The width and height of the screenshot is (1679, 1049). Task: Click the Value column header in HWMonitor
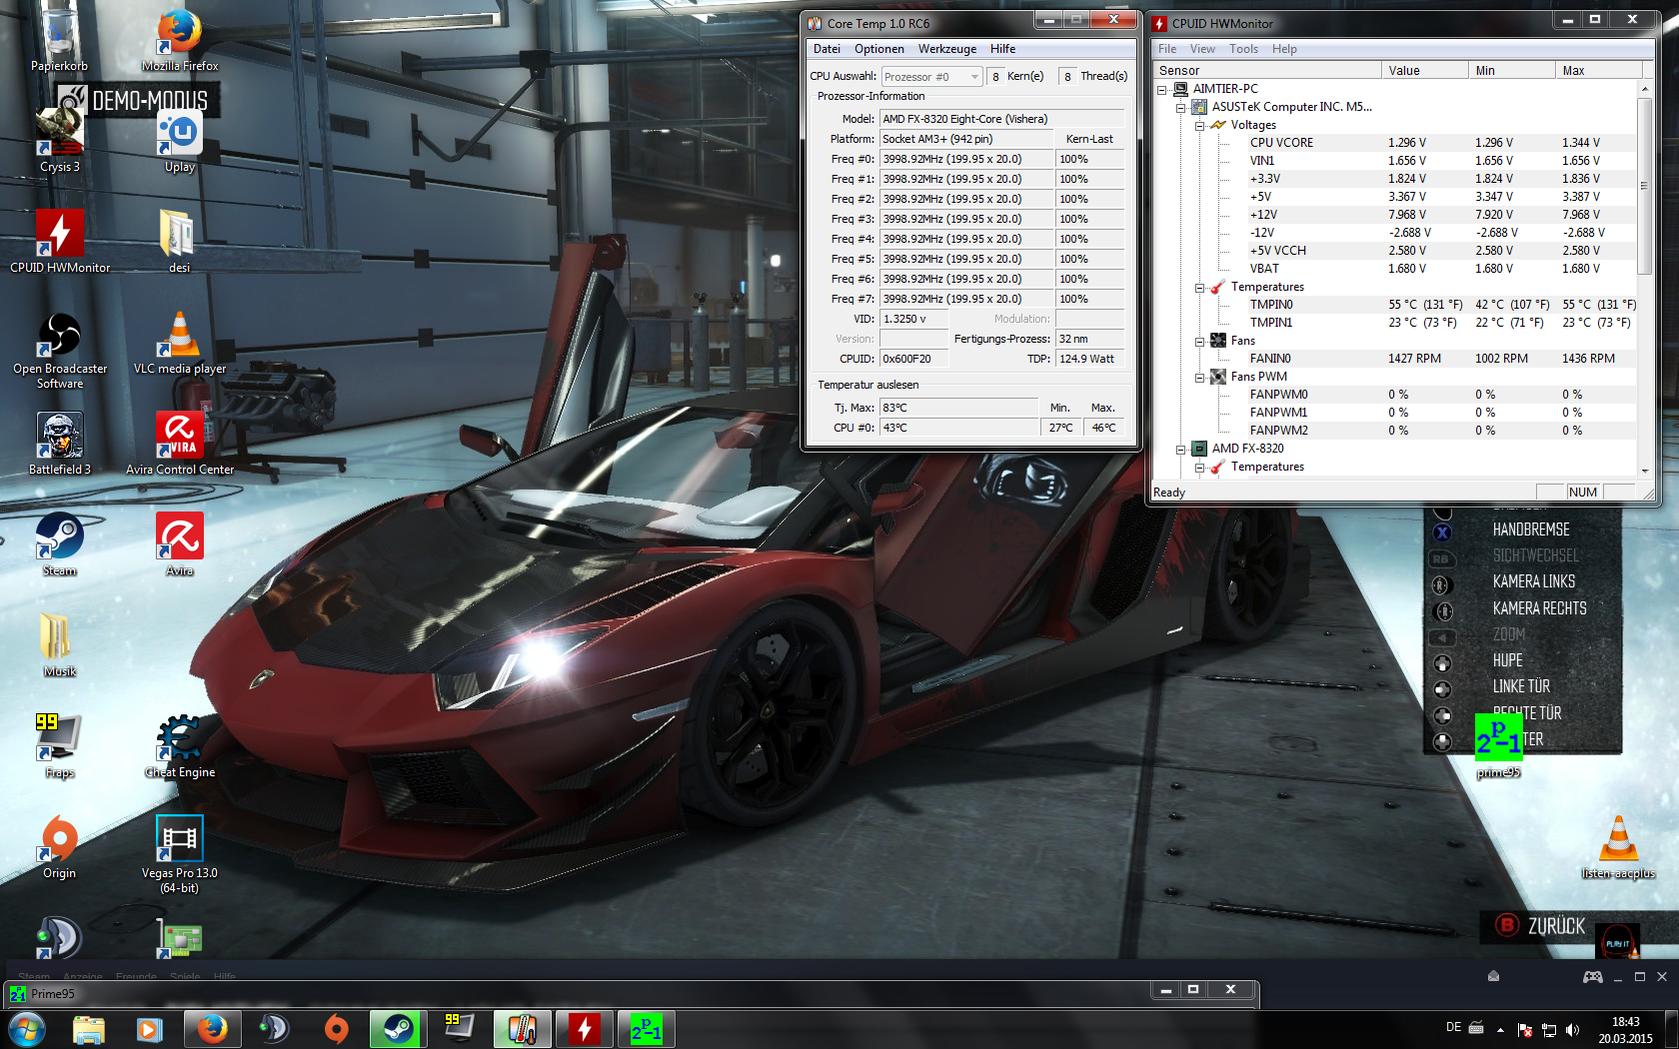(x=1425, y=70)
